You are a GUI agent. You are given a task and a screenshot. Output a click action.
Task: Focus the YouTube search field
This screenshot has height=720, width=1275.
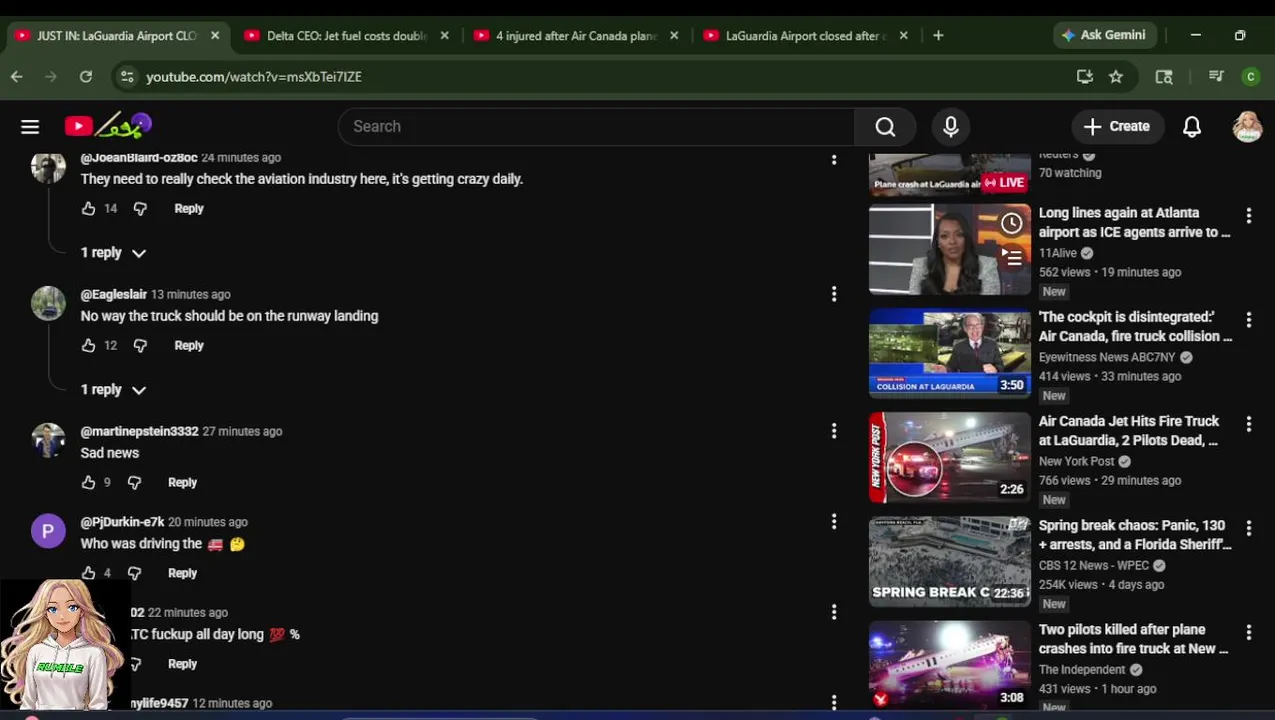(597, 126)
